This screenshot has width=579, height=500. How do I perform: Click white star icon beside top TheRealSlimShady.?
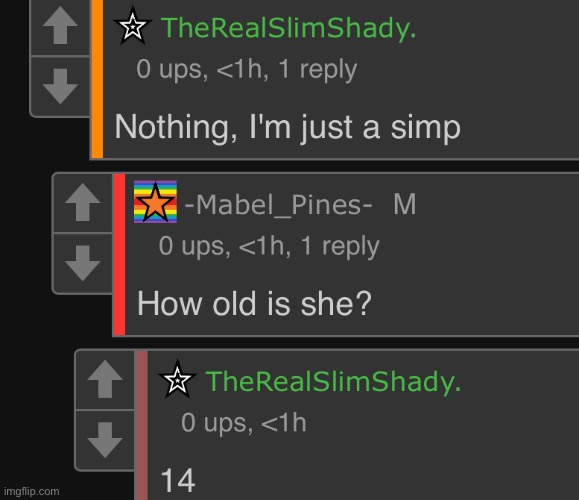point(133,26)
